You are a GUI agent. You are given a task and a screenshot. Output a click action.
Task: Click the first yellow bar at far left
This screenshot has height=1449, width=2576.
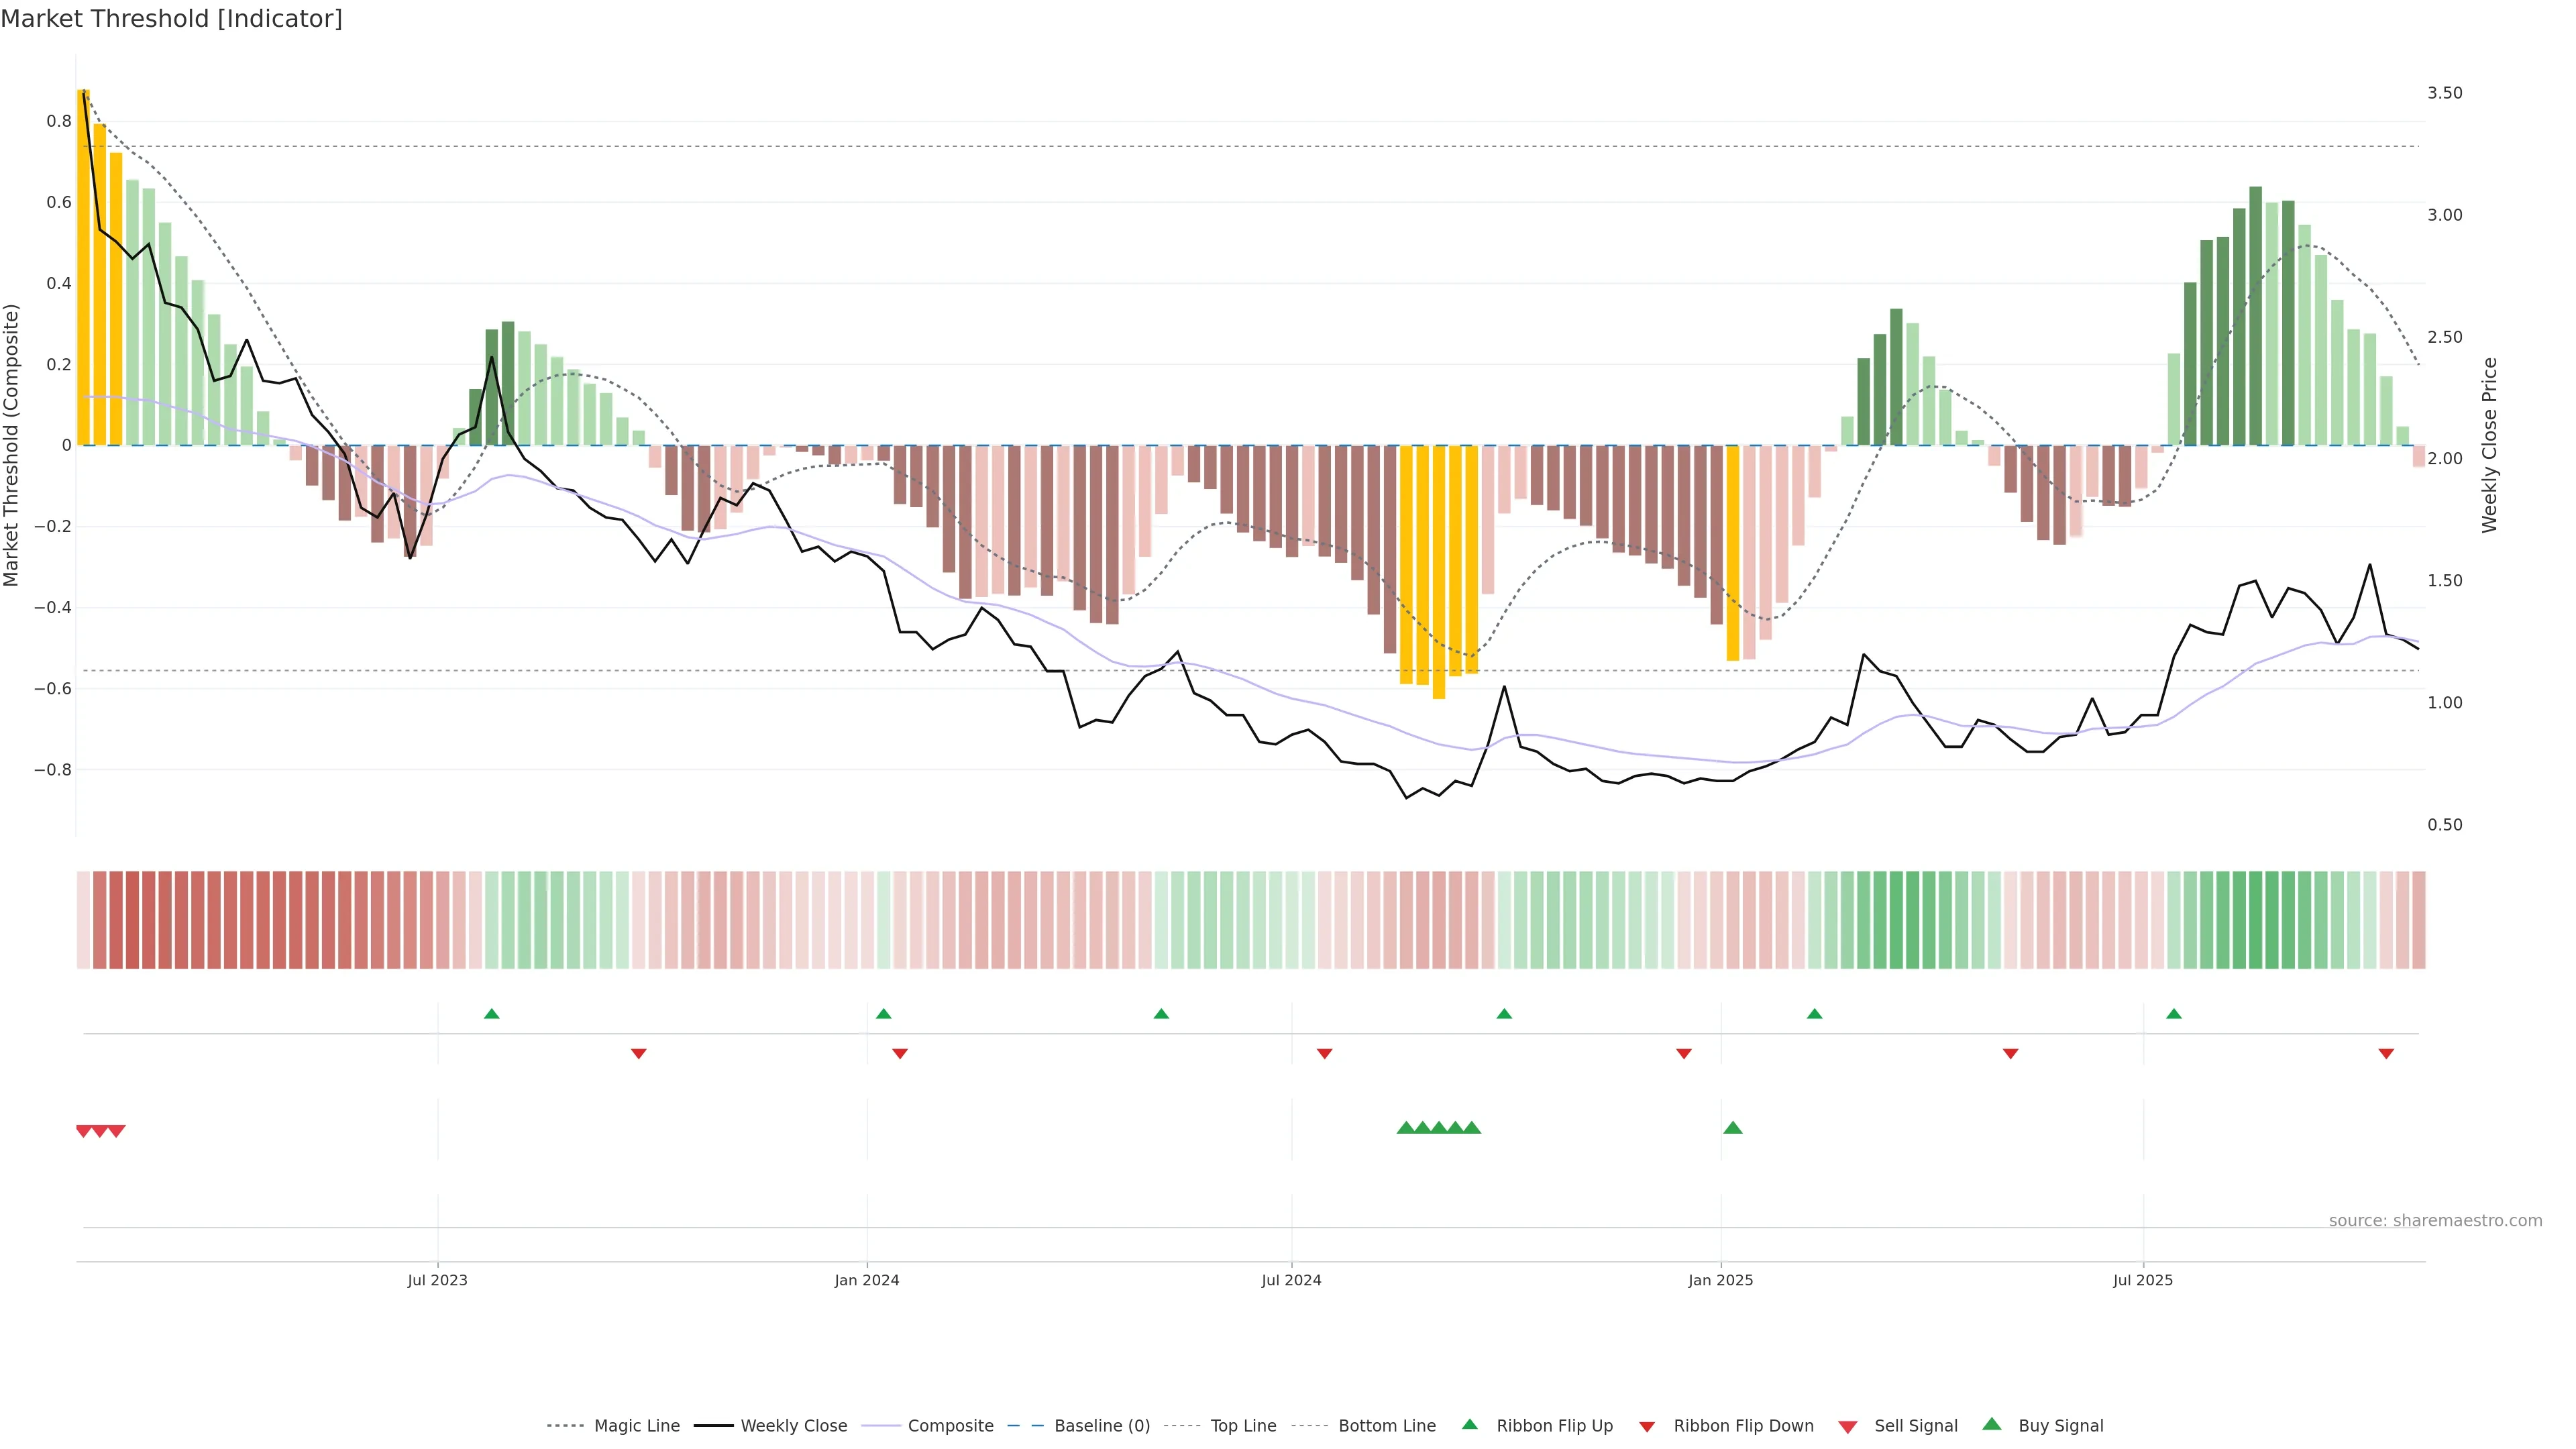click(84, 267)
